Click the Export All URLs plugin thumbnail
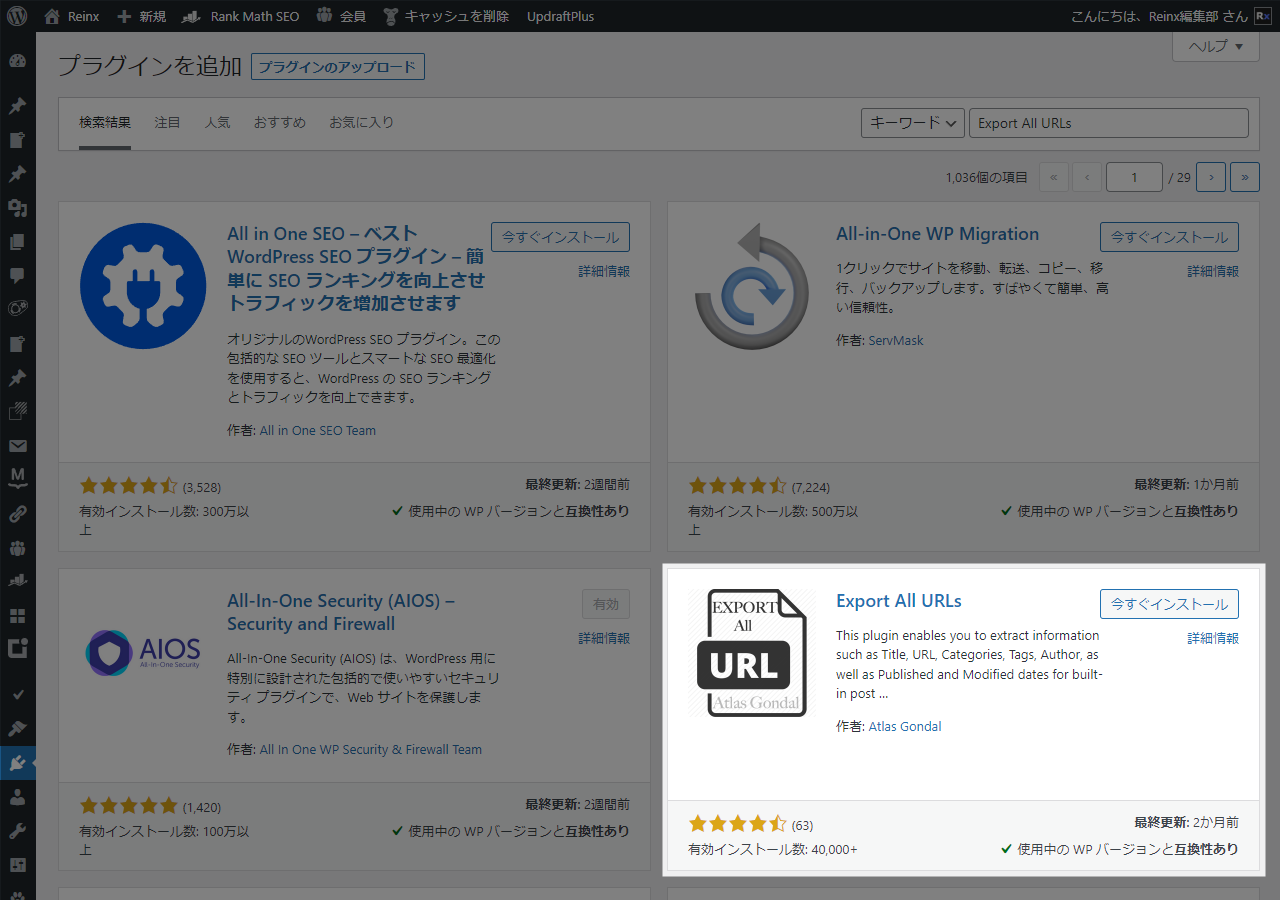The height and width of the screenshot is (900, 1280). click(752, 652)
